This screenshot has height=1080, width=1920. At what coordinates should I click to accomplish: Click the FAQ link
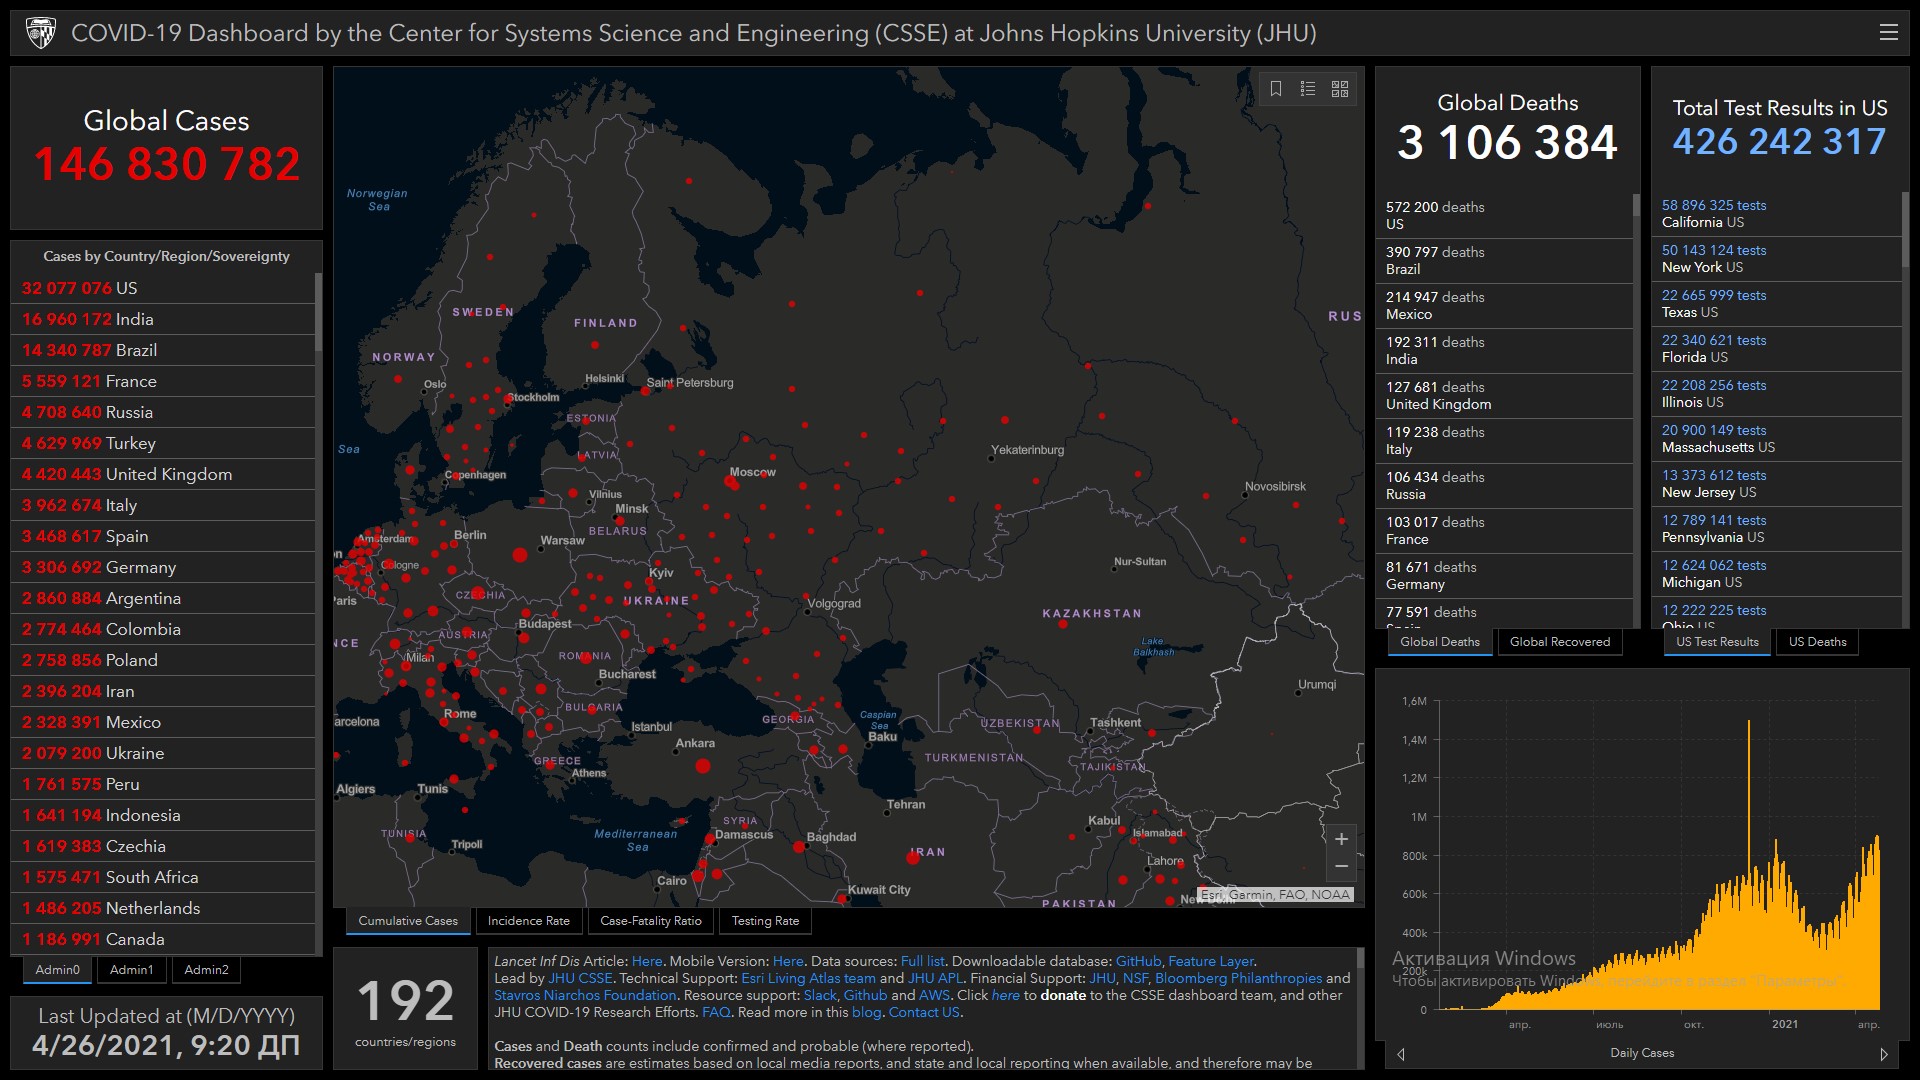pyautogui.click(x=716, y=1012)
